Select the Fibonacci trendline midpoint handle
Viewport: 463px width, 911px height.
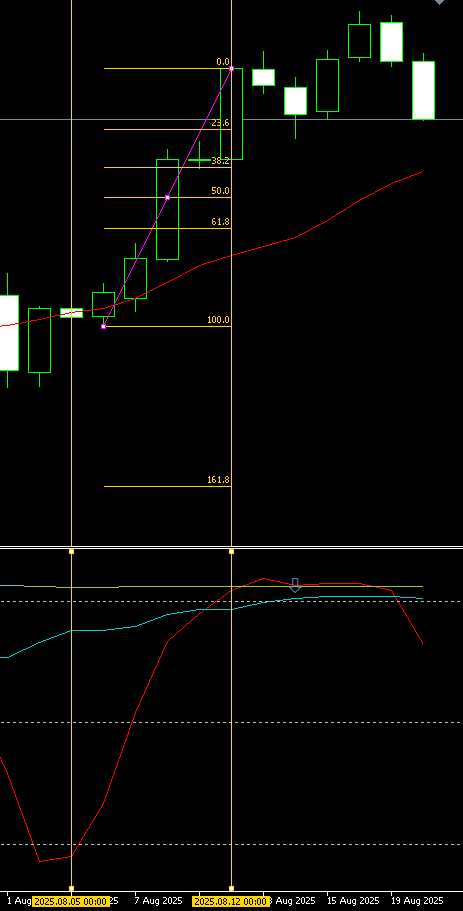click(x=167, y=198)
